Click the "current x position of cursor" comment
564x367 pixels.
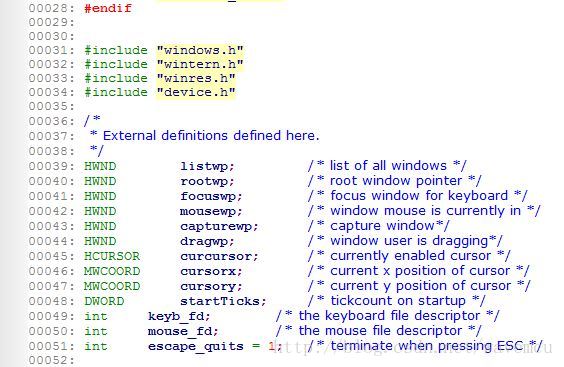point(420,271)
